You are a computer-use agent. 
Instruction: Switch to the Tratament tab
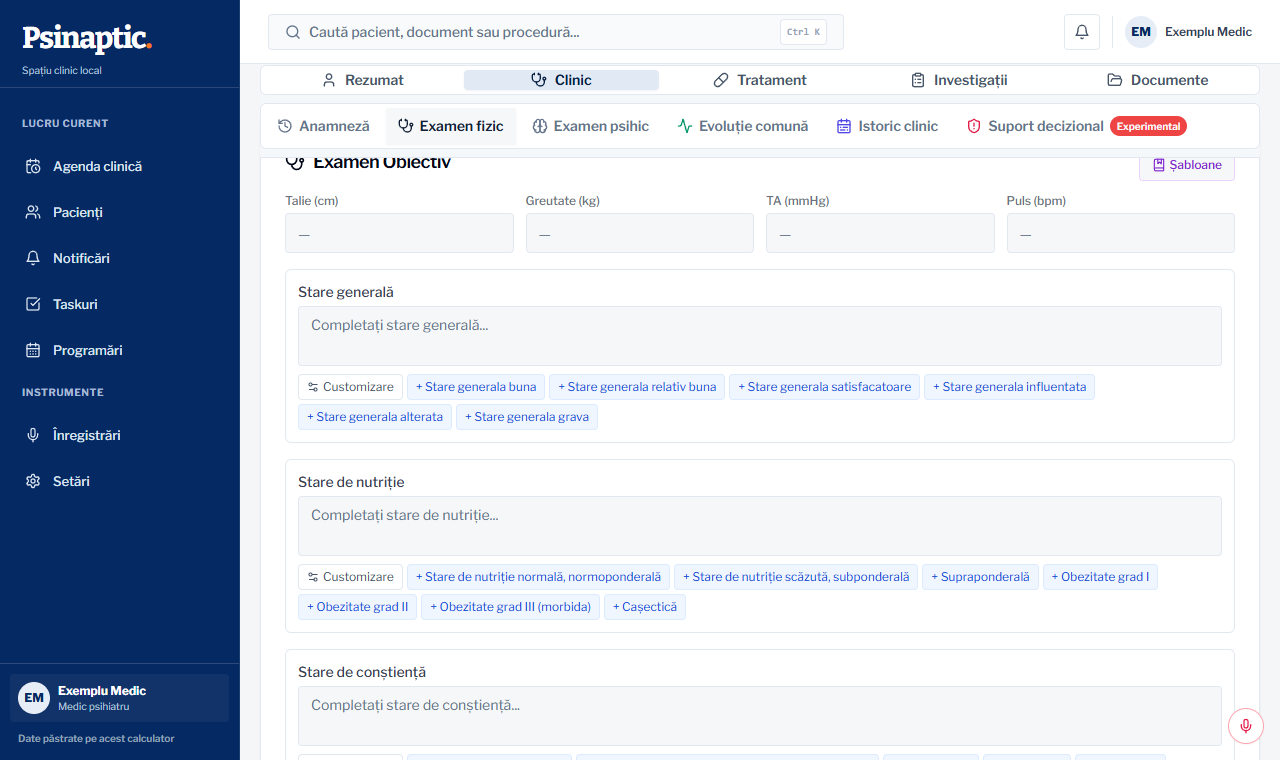(760, 80)
